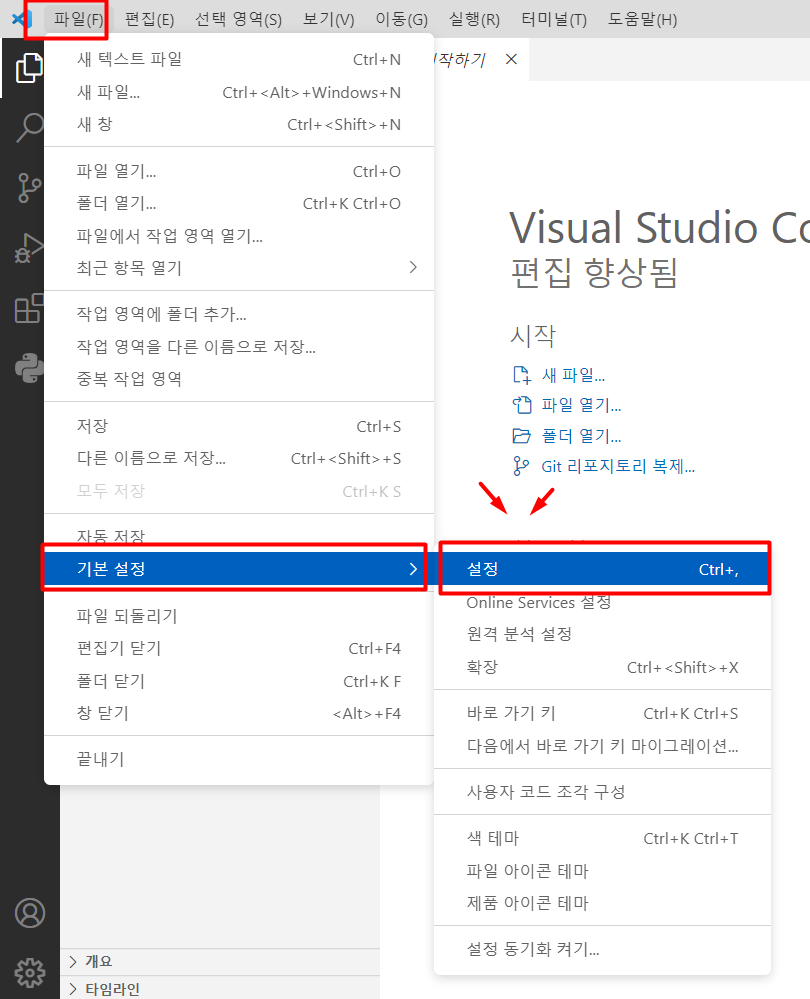The width and height of the screenshot is (810, 999).
Task: Select 파일에서 작업 영역 열기... entry
Action: pos(239,236)
